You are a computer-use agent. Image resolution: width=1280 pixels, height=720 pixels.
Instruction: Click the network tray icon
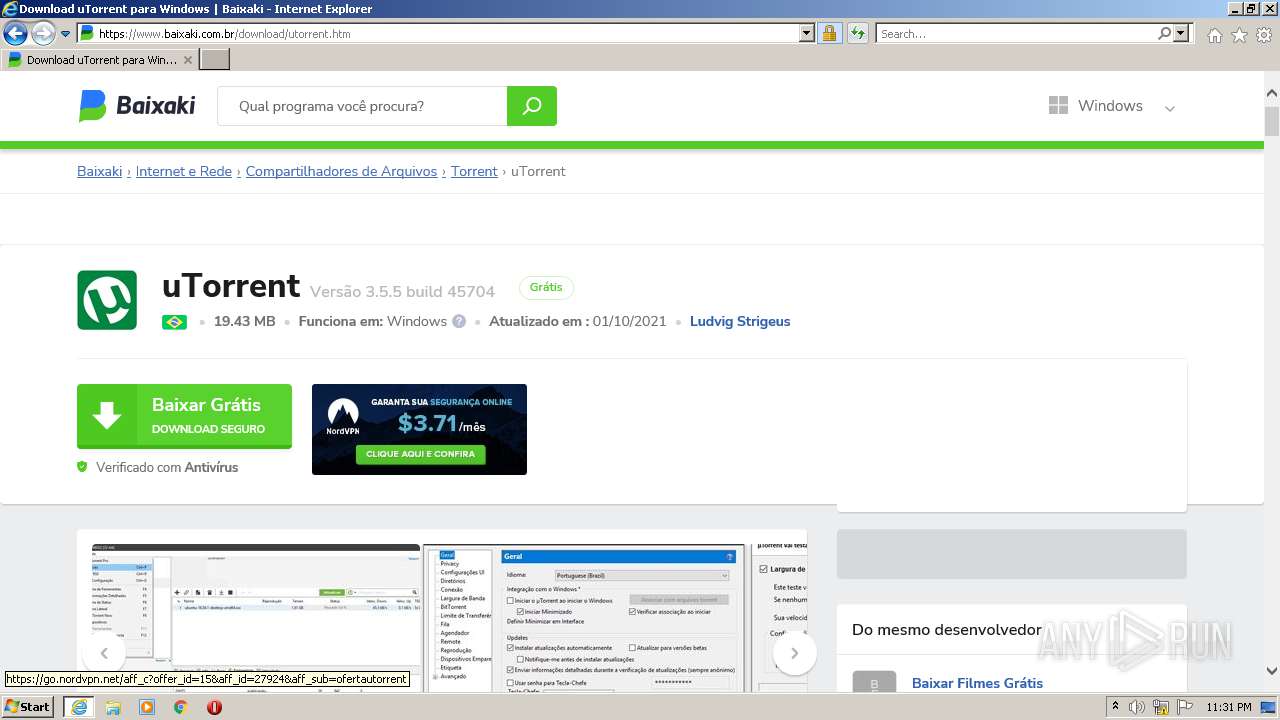click(1161, 707)
